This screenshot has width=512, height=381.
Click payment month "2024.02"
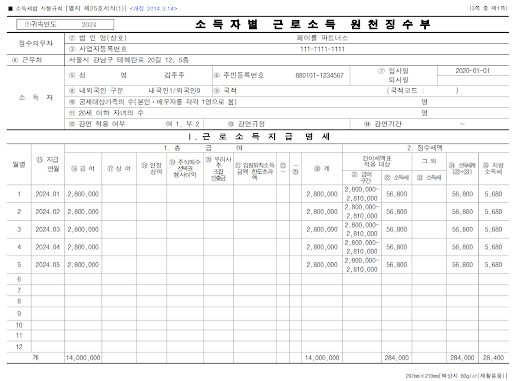[x=48, y=212]
